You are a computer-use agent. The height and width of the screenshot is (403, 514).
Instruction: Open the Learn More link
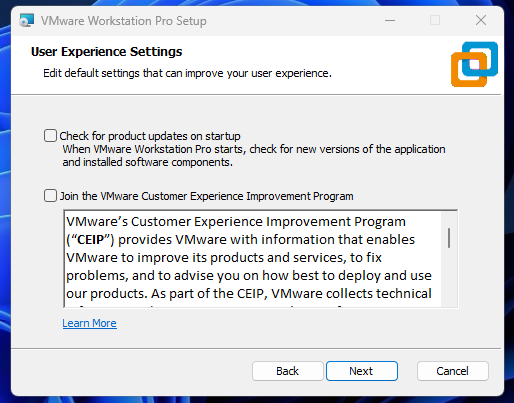89,323
